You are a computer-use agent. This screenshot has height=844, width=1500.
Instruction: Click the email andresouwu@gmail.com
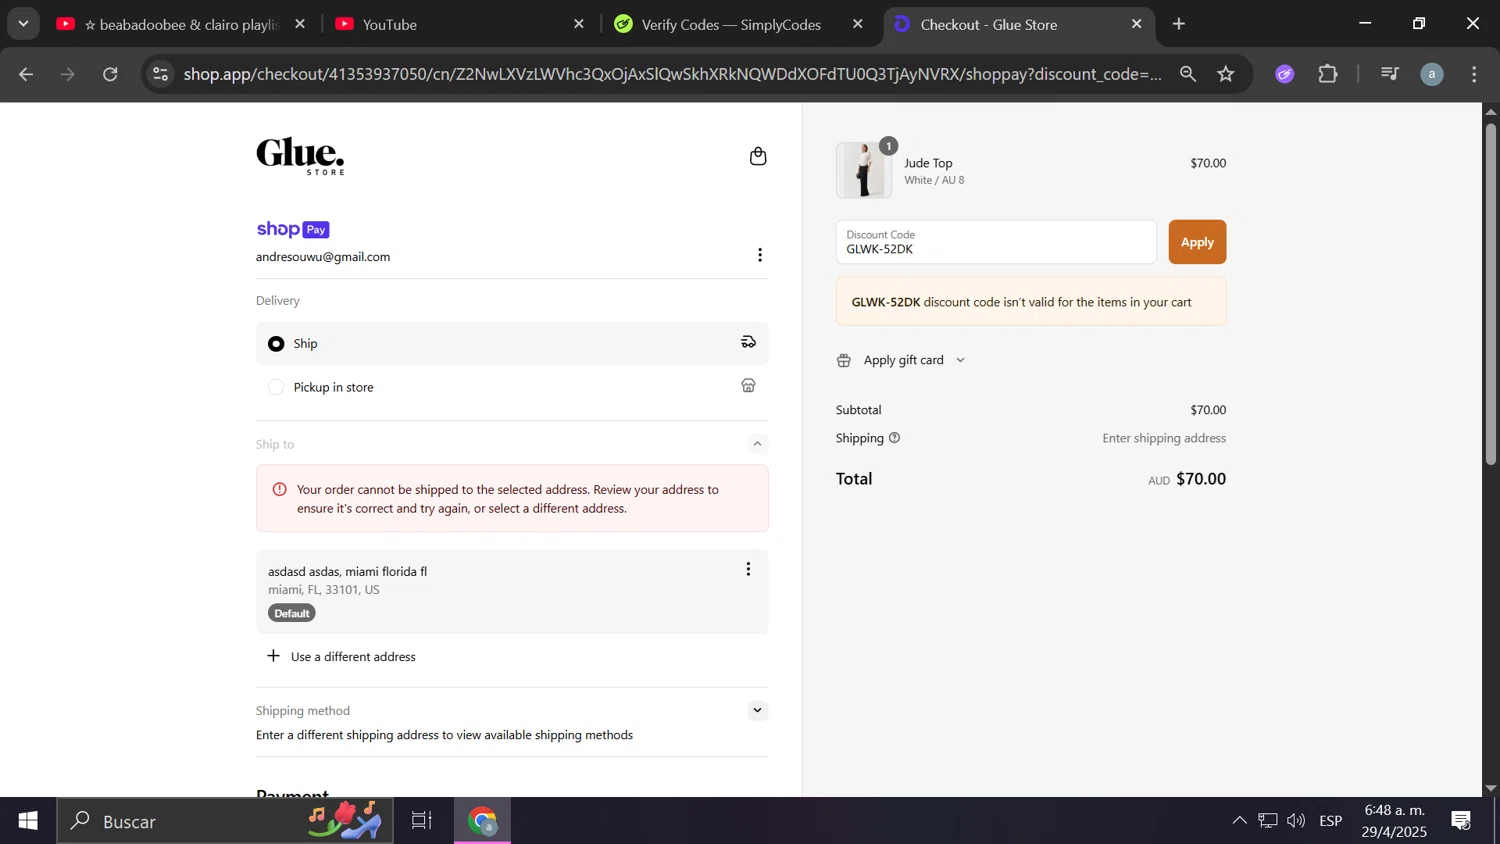pos(323,257)
